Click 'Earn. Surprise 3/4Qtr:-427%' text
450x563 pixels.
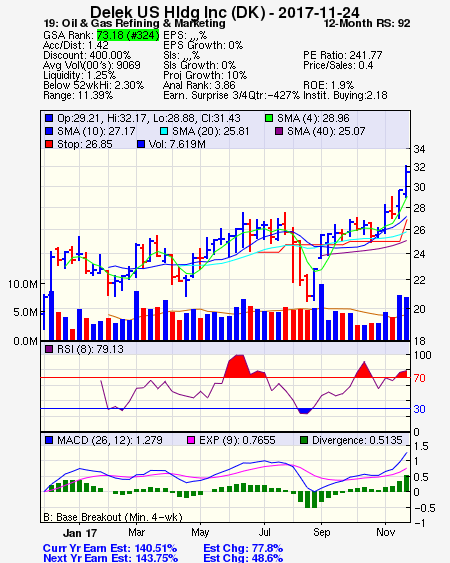(231, 96)
